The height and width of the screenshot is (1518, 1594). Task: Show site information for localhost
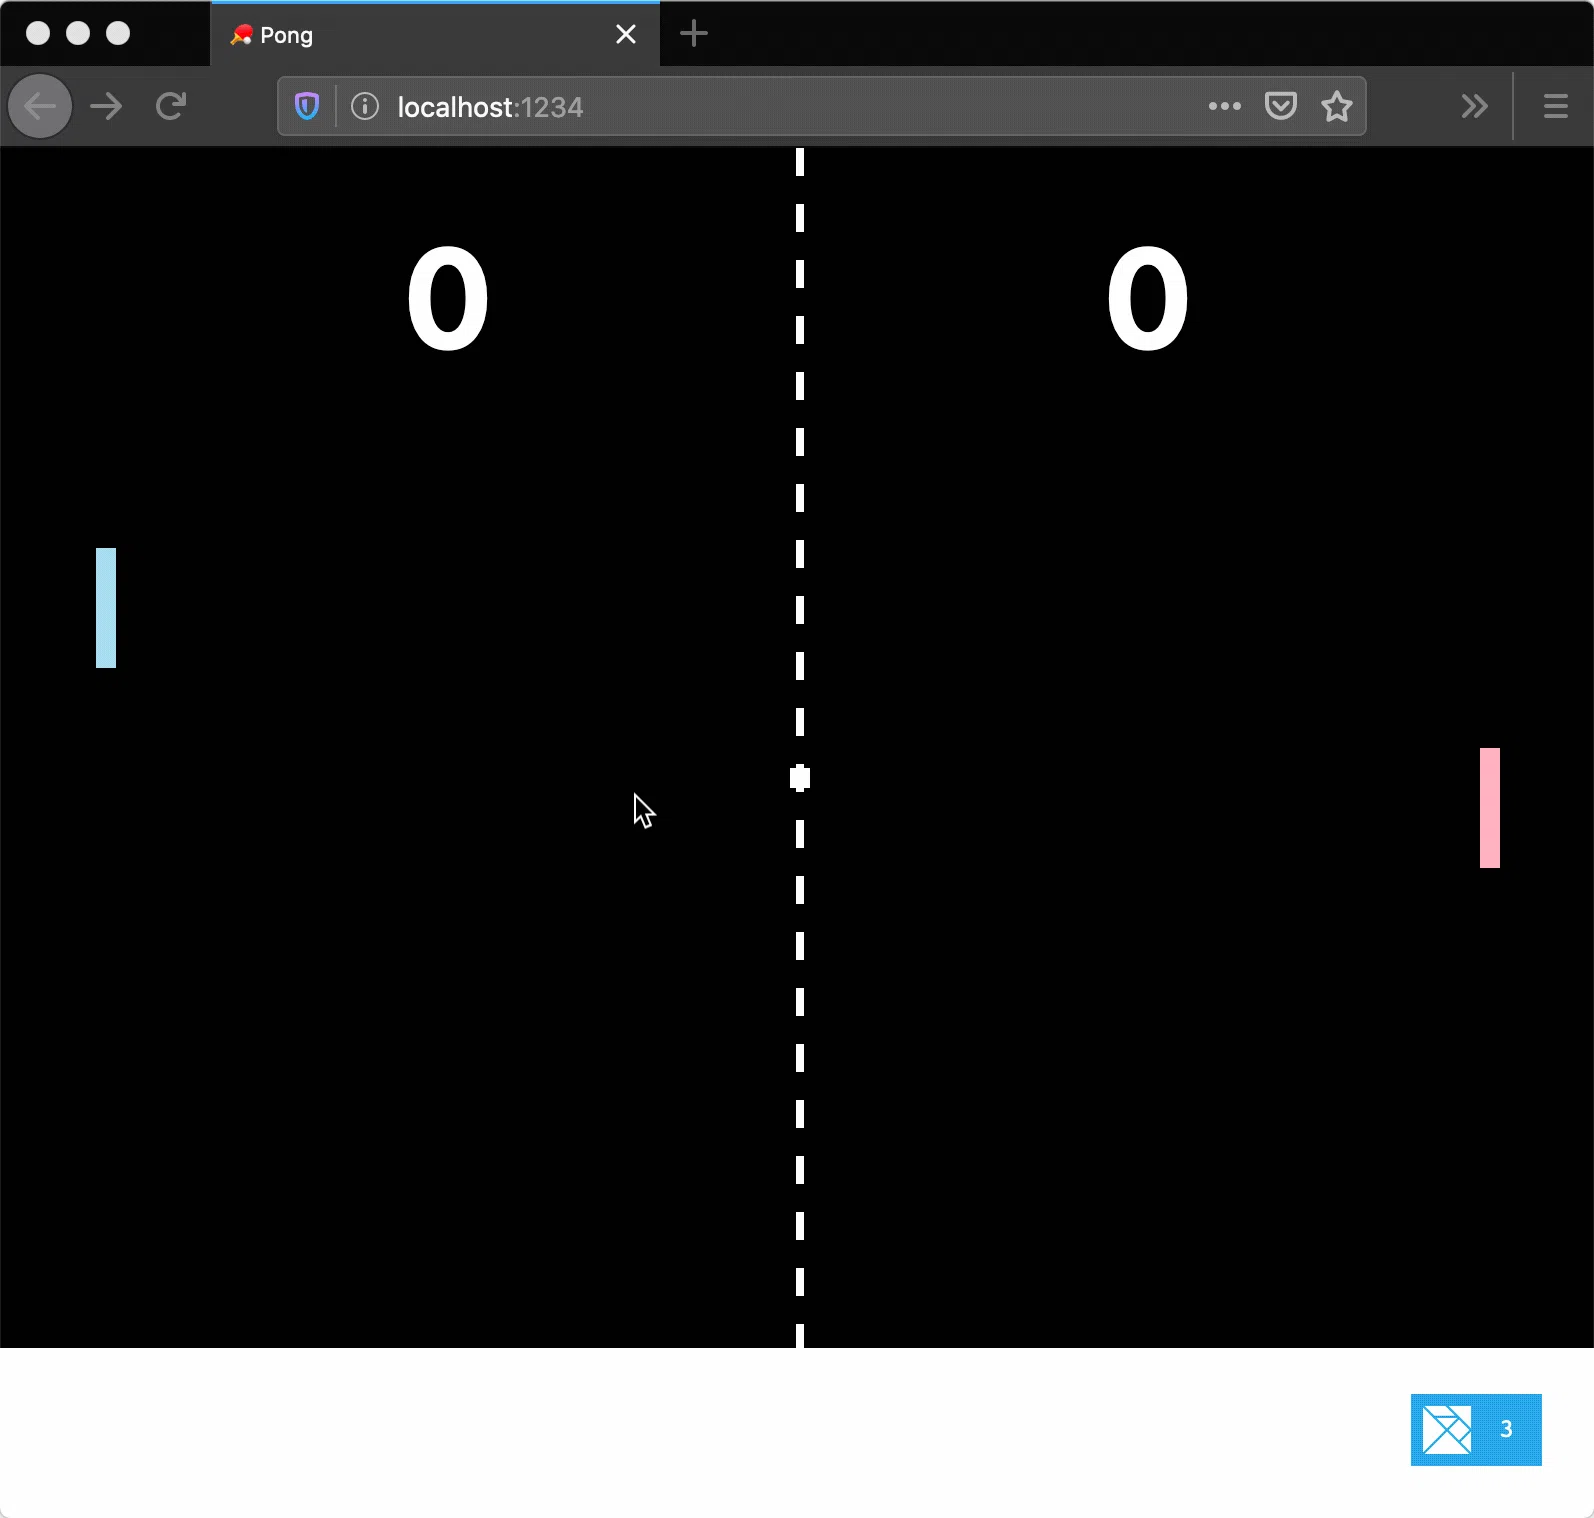pyautogui.click(x=365, y=106)
